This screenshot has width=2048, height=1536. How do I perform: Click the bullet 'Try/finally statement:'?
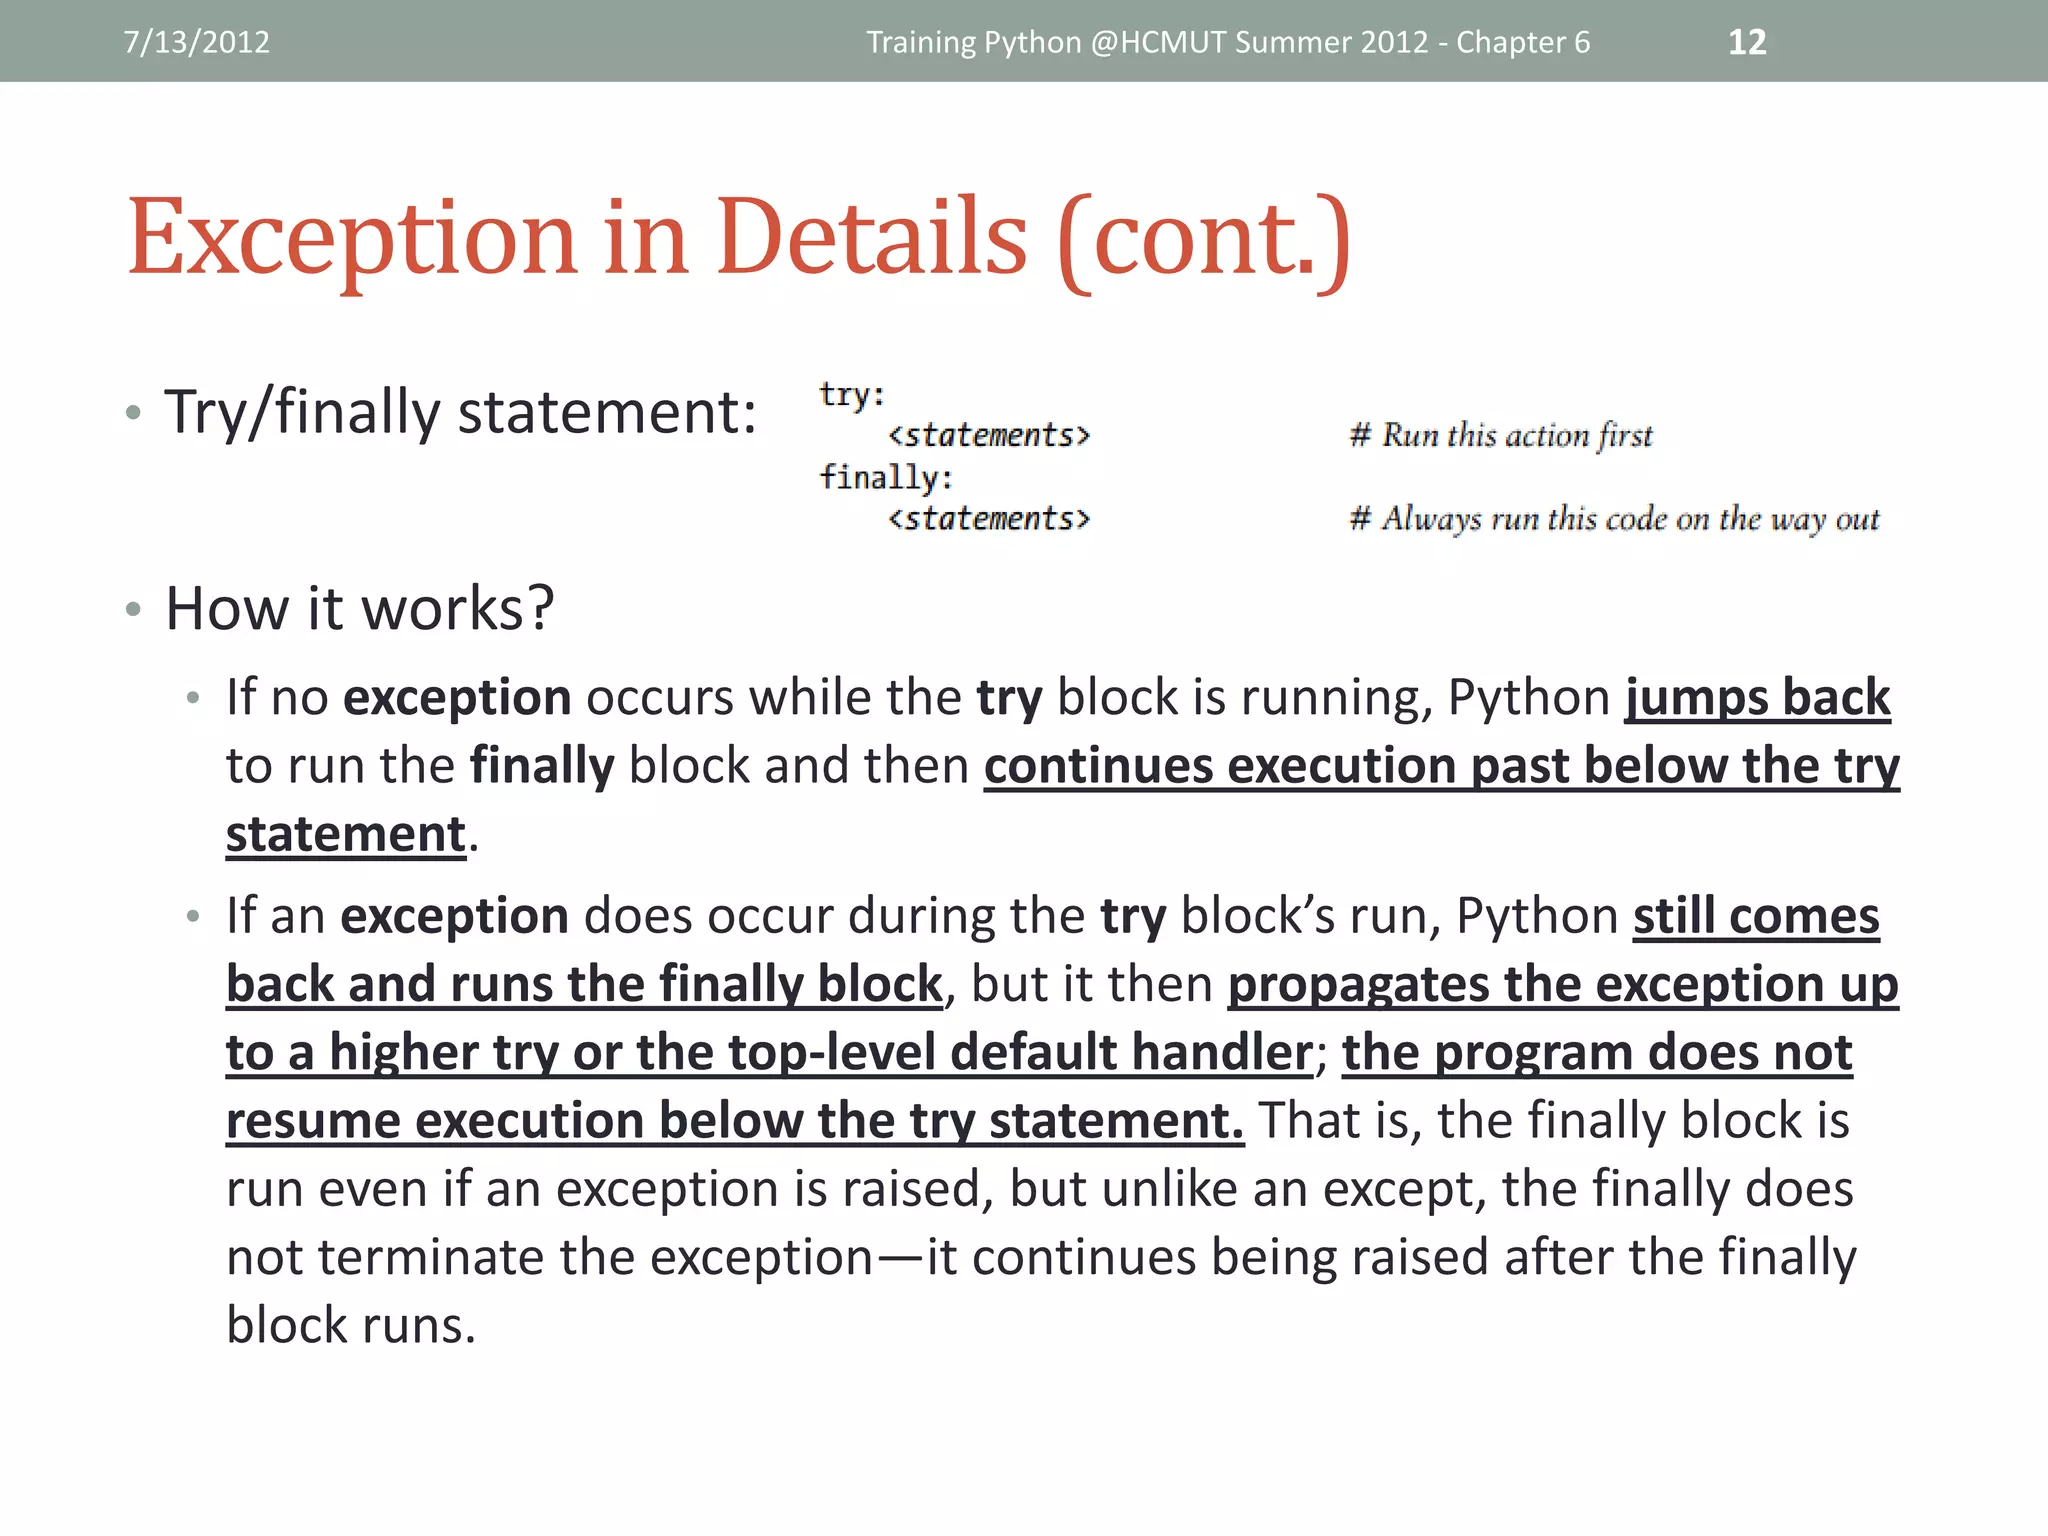[x=461, y=411]
